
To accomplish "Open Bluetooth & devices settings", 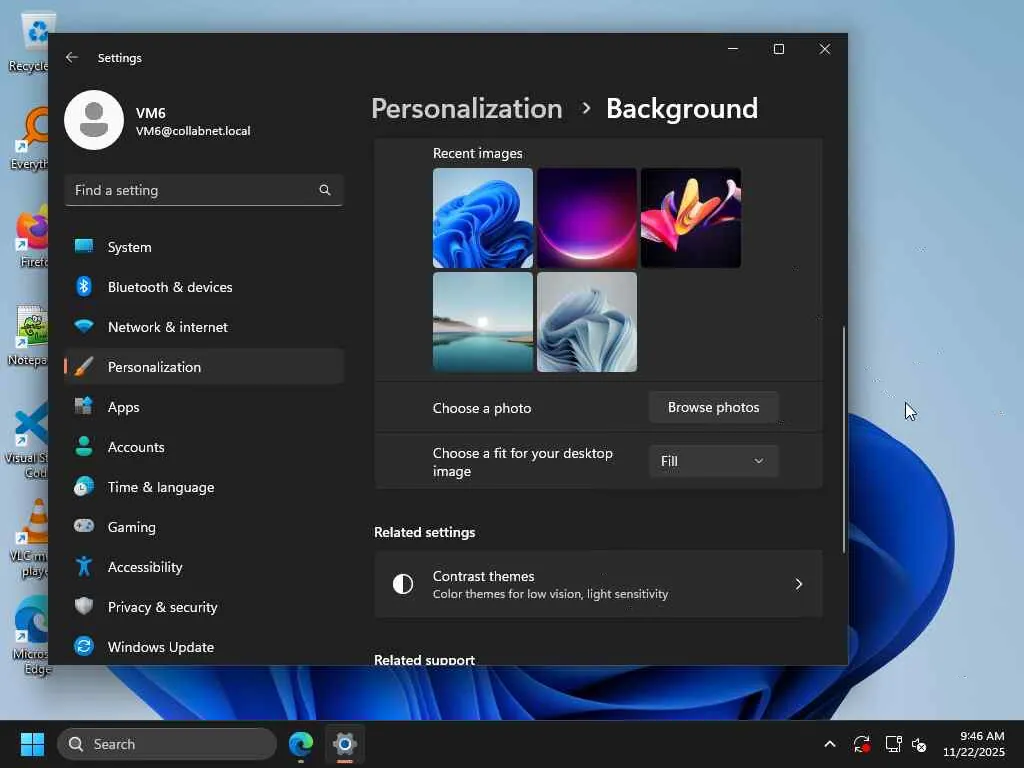I will pyautogui.click(x=170, y=287).
